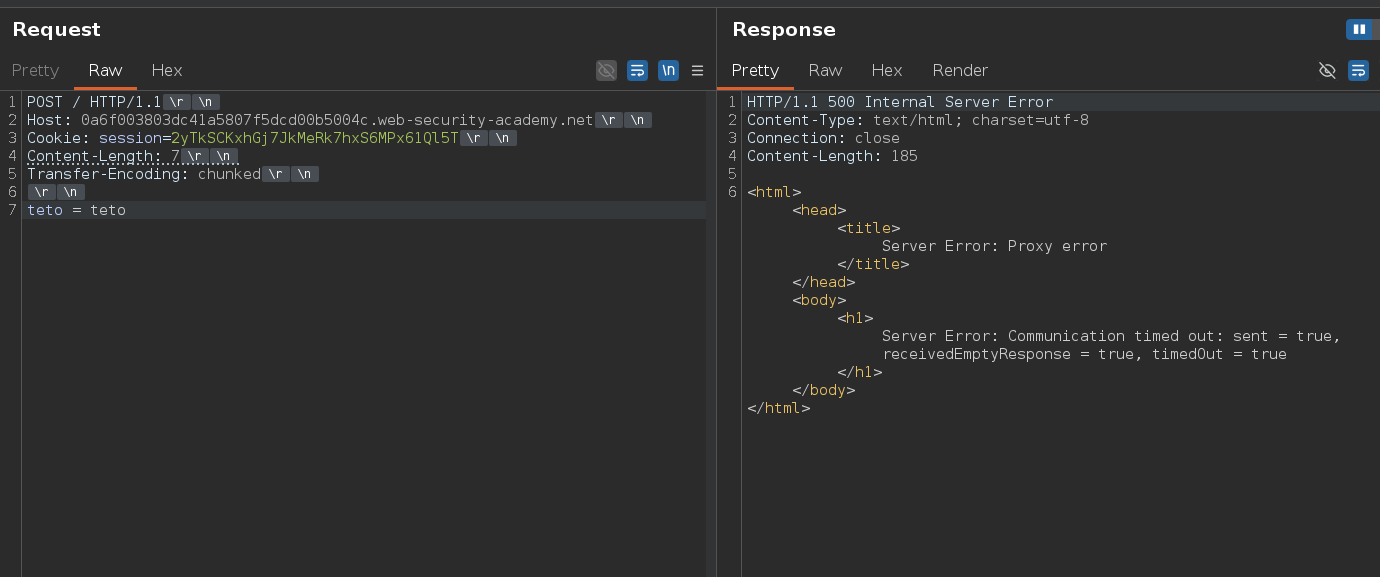Screen dimensions: 1380x577
Task: Click the 'Request' panel heading
Action: tap(56, 30)
